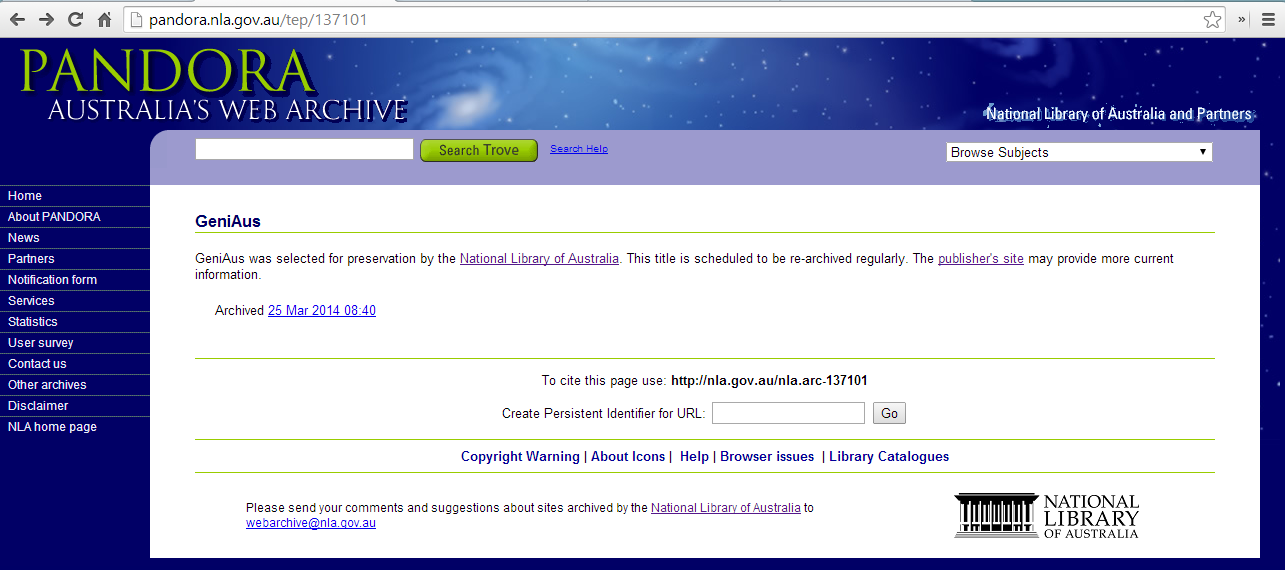Image resolution: width=1285 pixels, height=570 pixels.
Task: Open Services in the side menu
Action: pos(75,301)
